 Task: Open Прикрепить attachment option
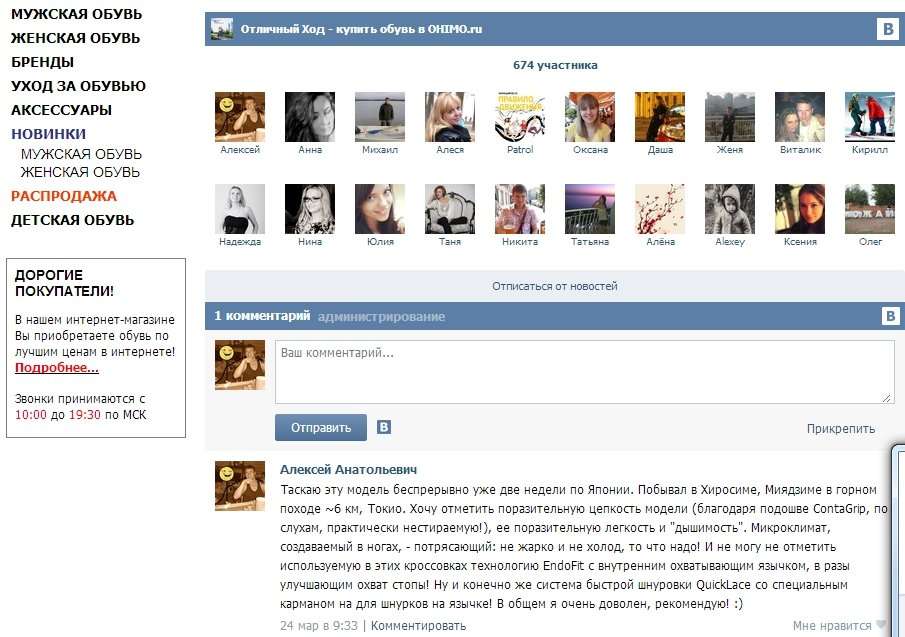(x=841, y=429)
